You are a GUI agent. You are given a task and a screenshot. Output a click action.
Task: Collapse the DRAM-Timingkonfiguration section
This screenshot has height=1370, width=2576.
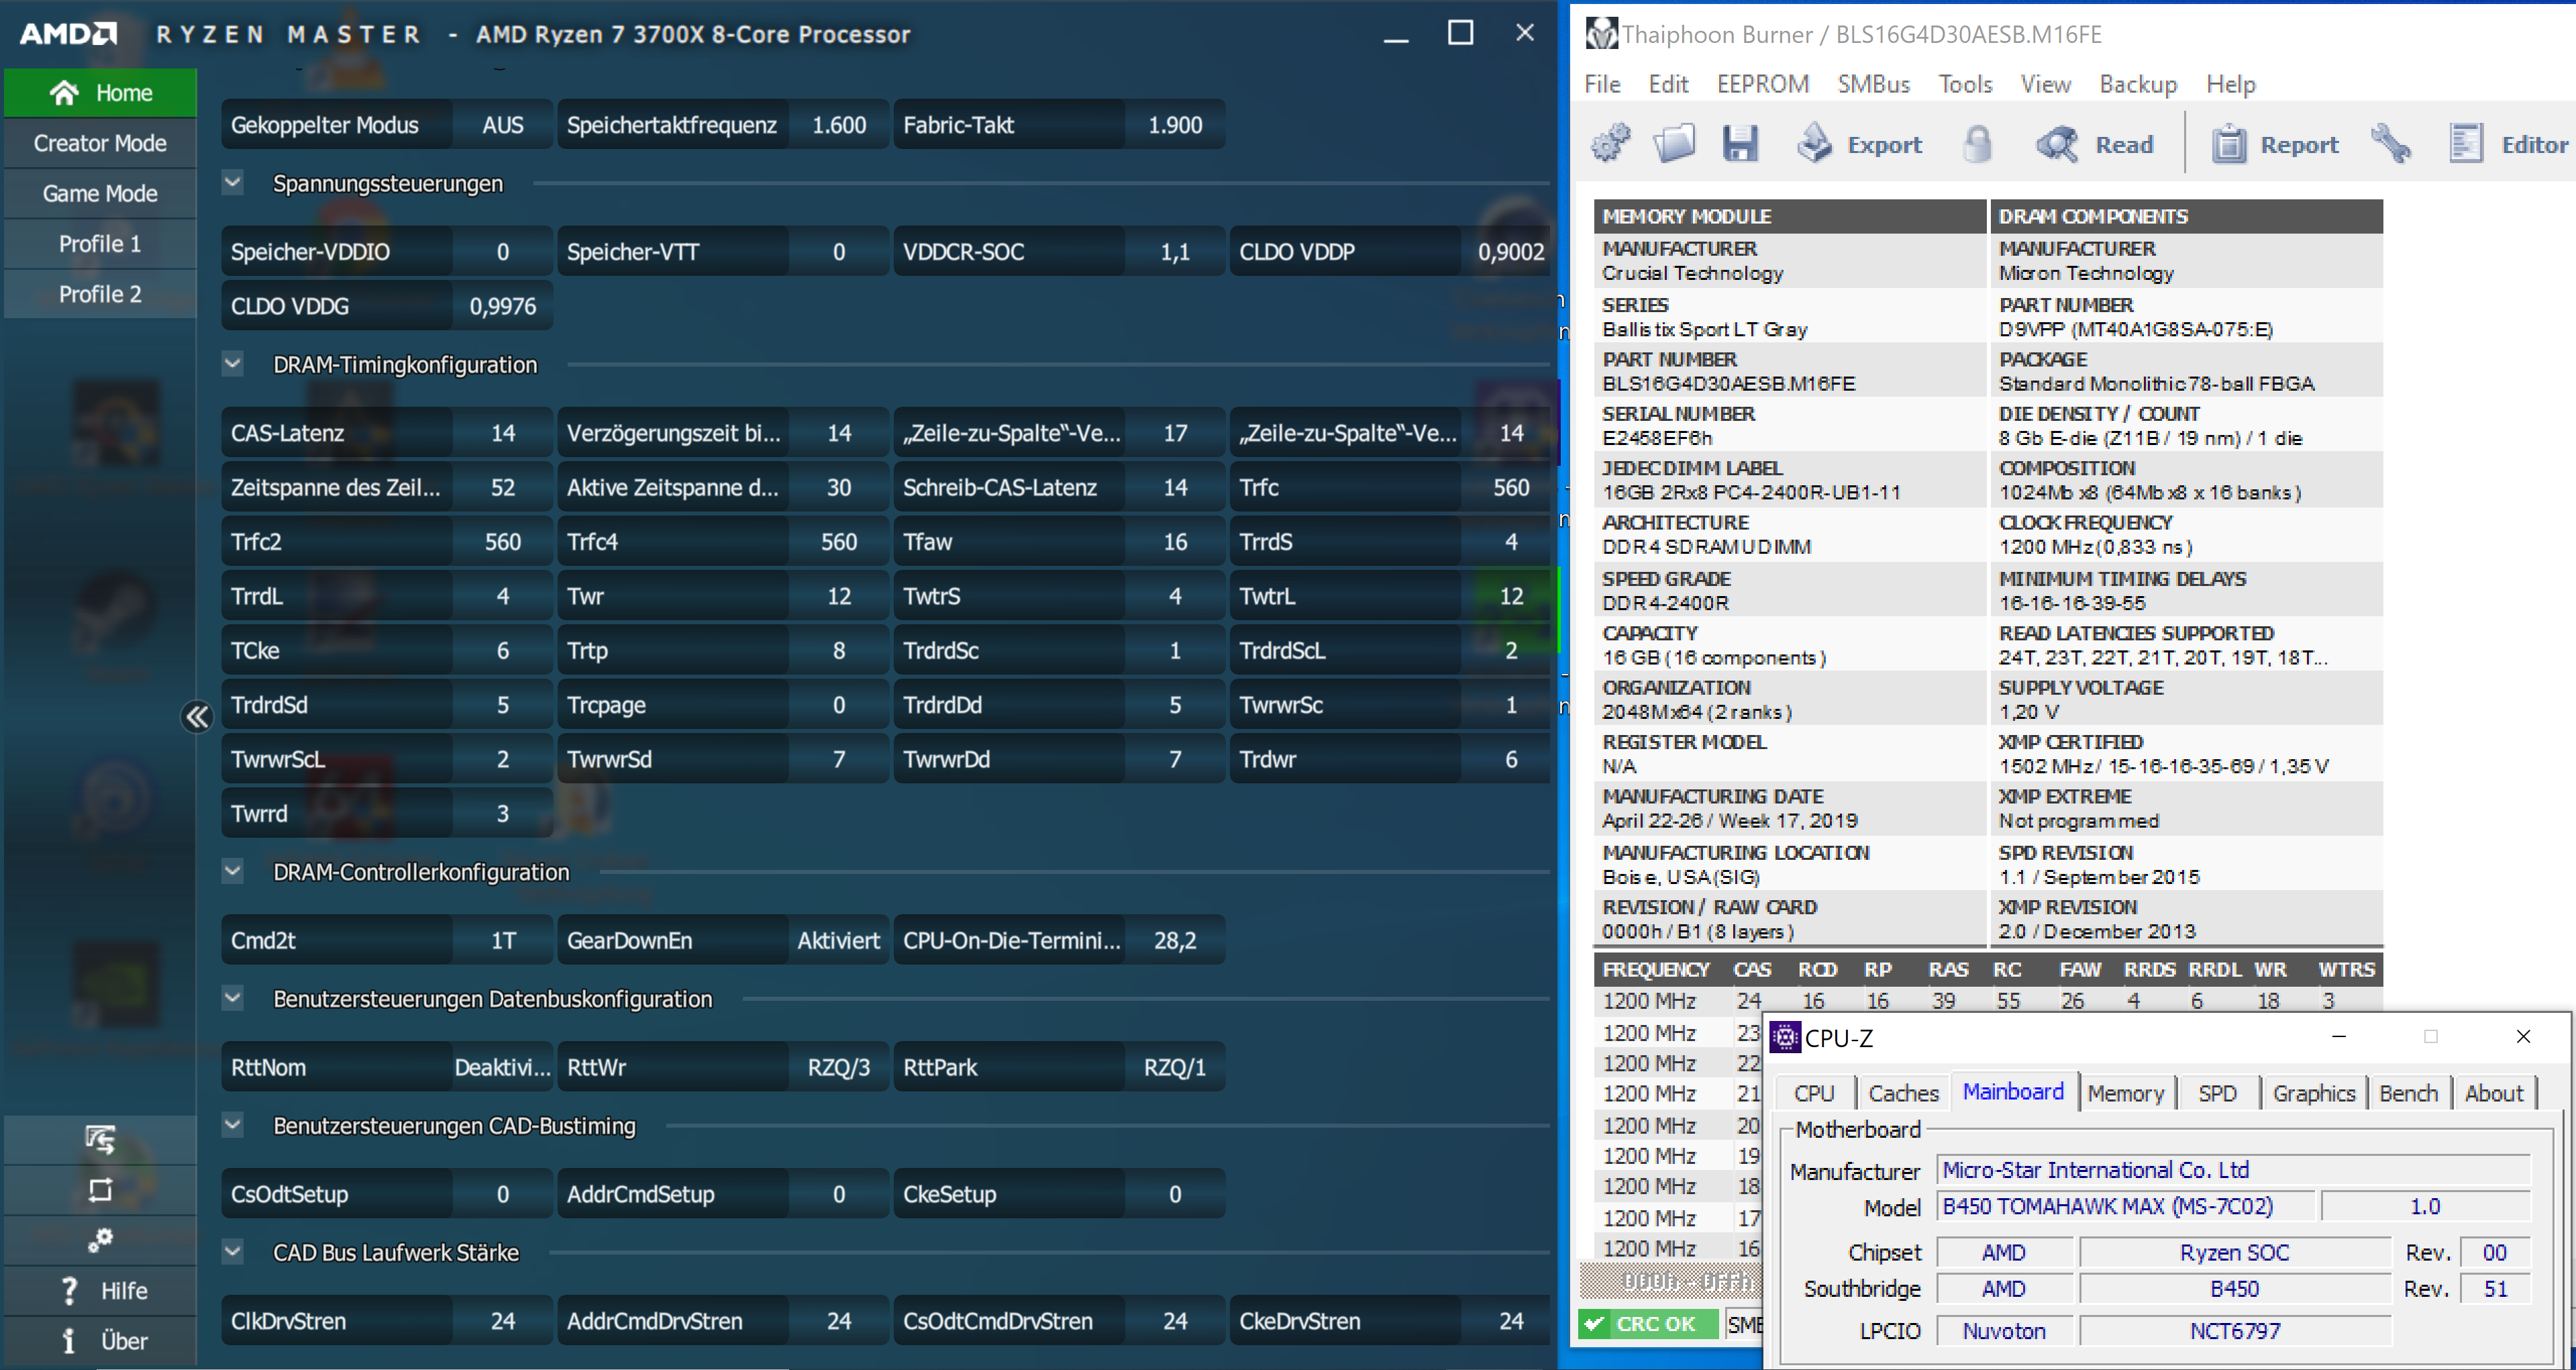(x=232, y=364)
